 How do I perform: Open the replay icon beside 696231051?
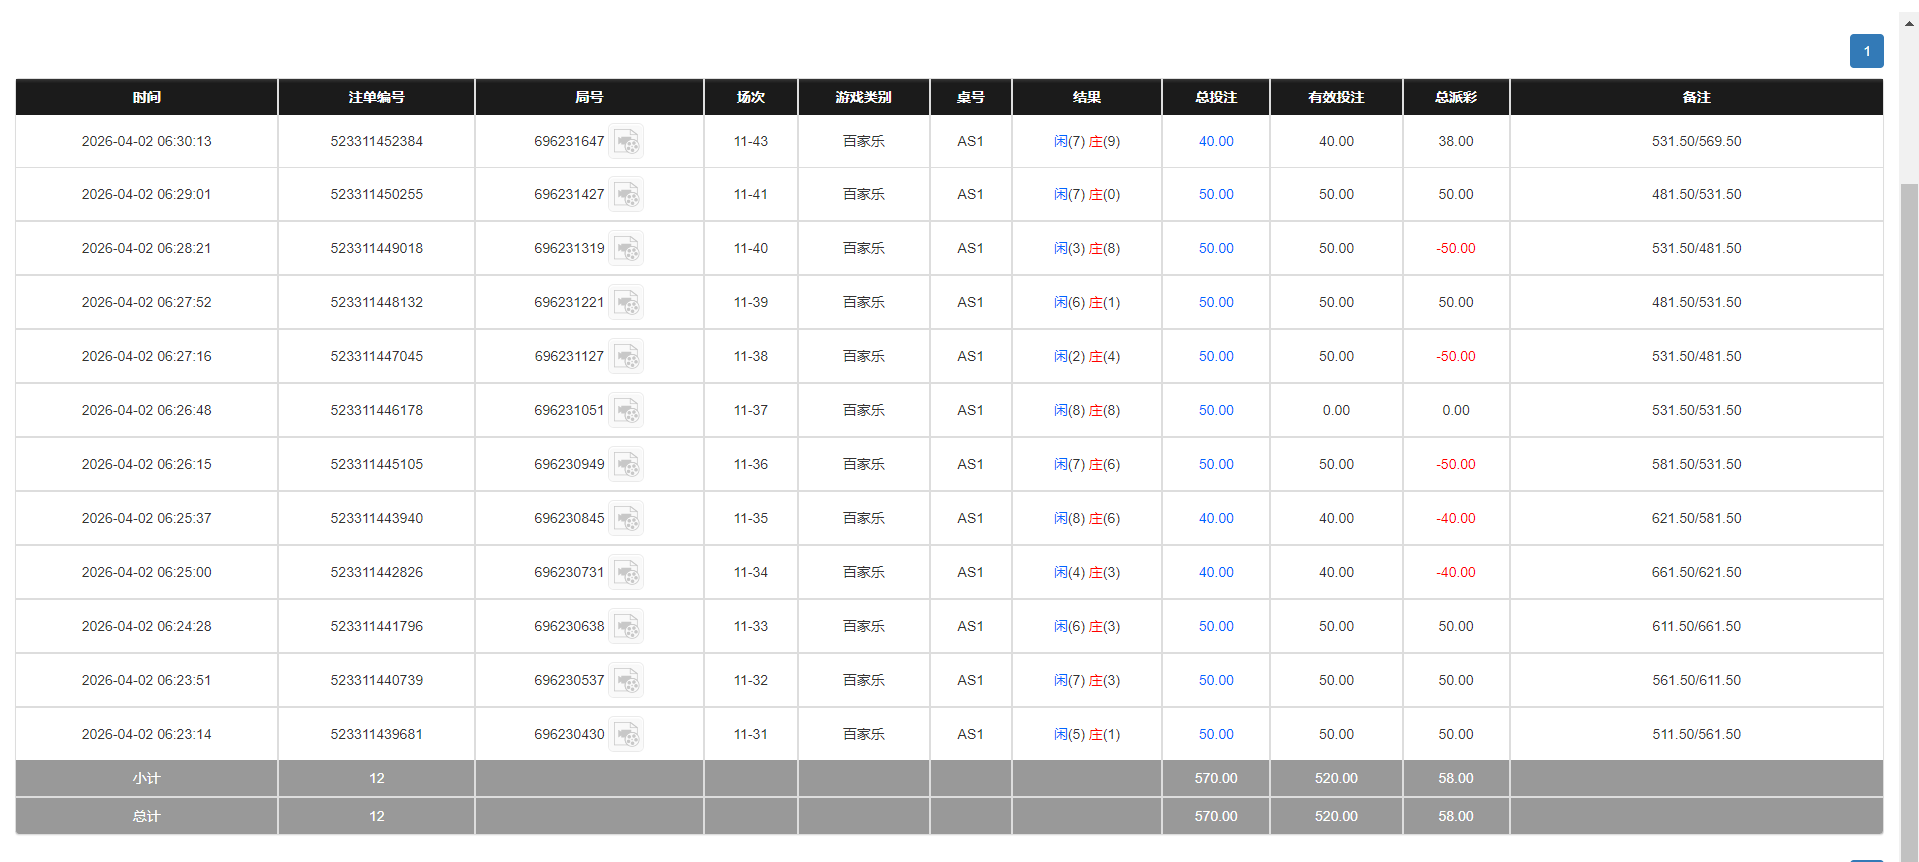pos(627,411)
